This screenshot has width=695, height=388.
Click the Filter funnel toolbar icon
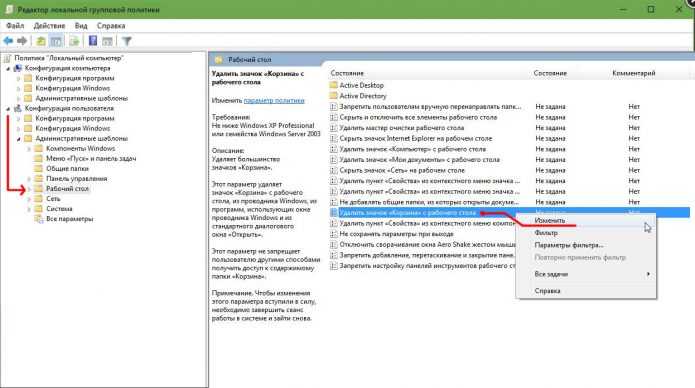(127, 41)
